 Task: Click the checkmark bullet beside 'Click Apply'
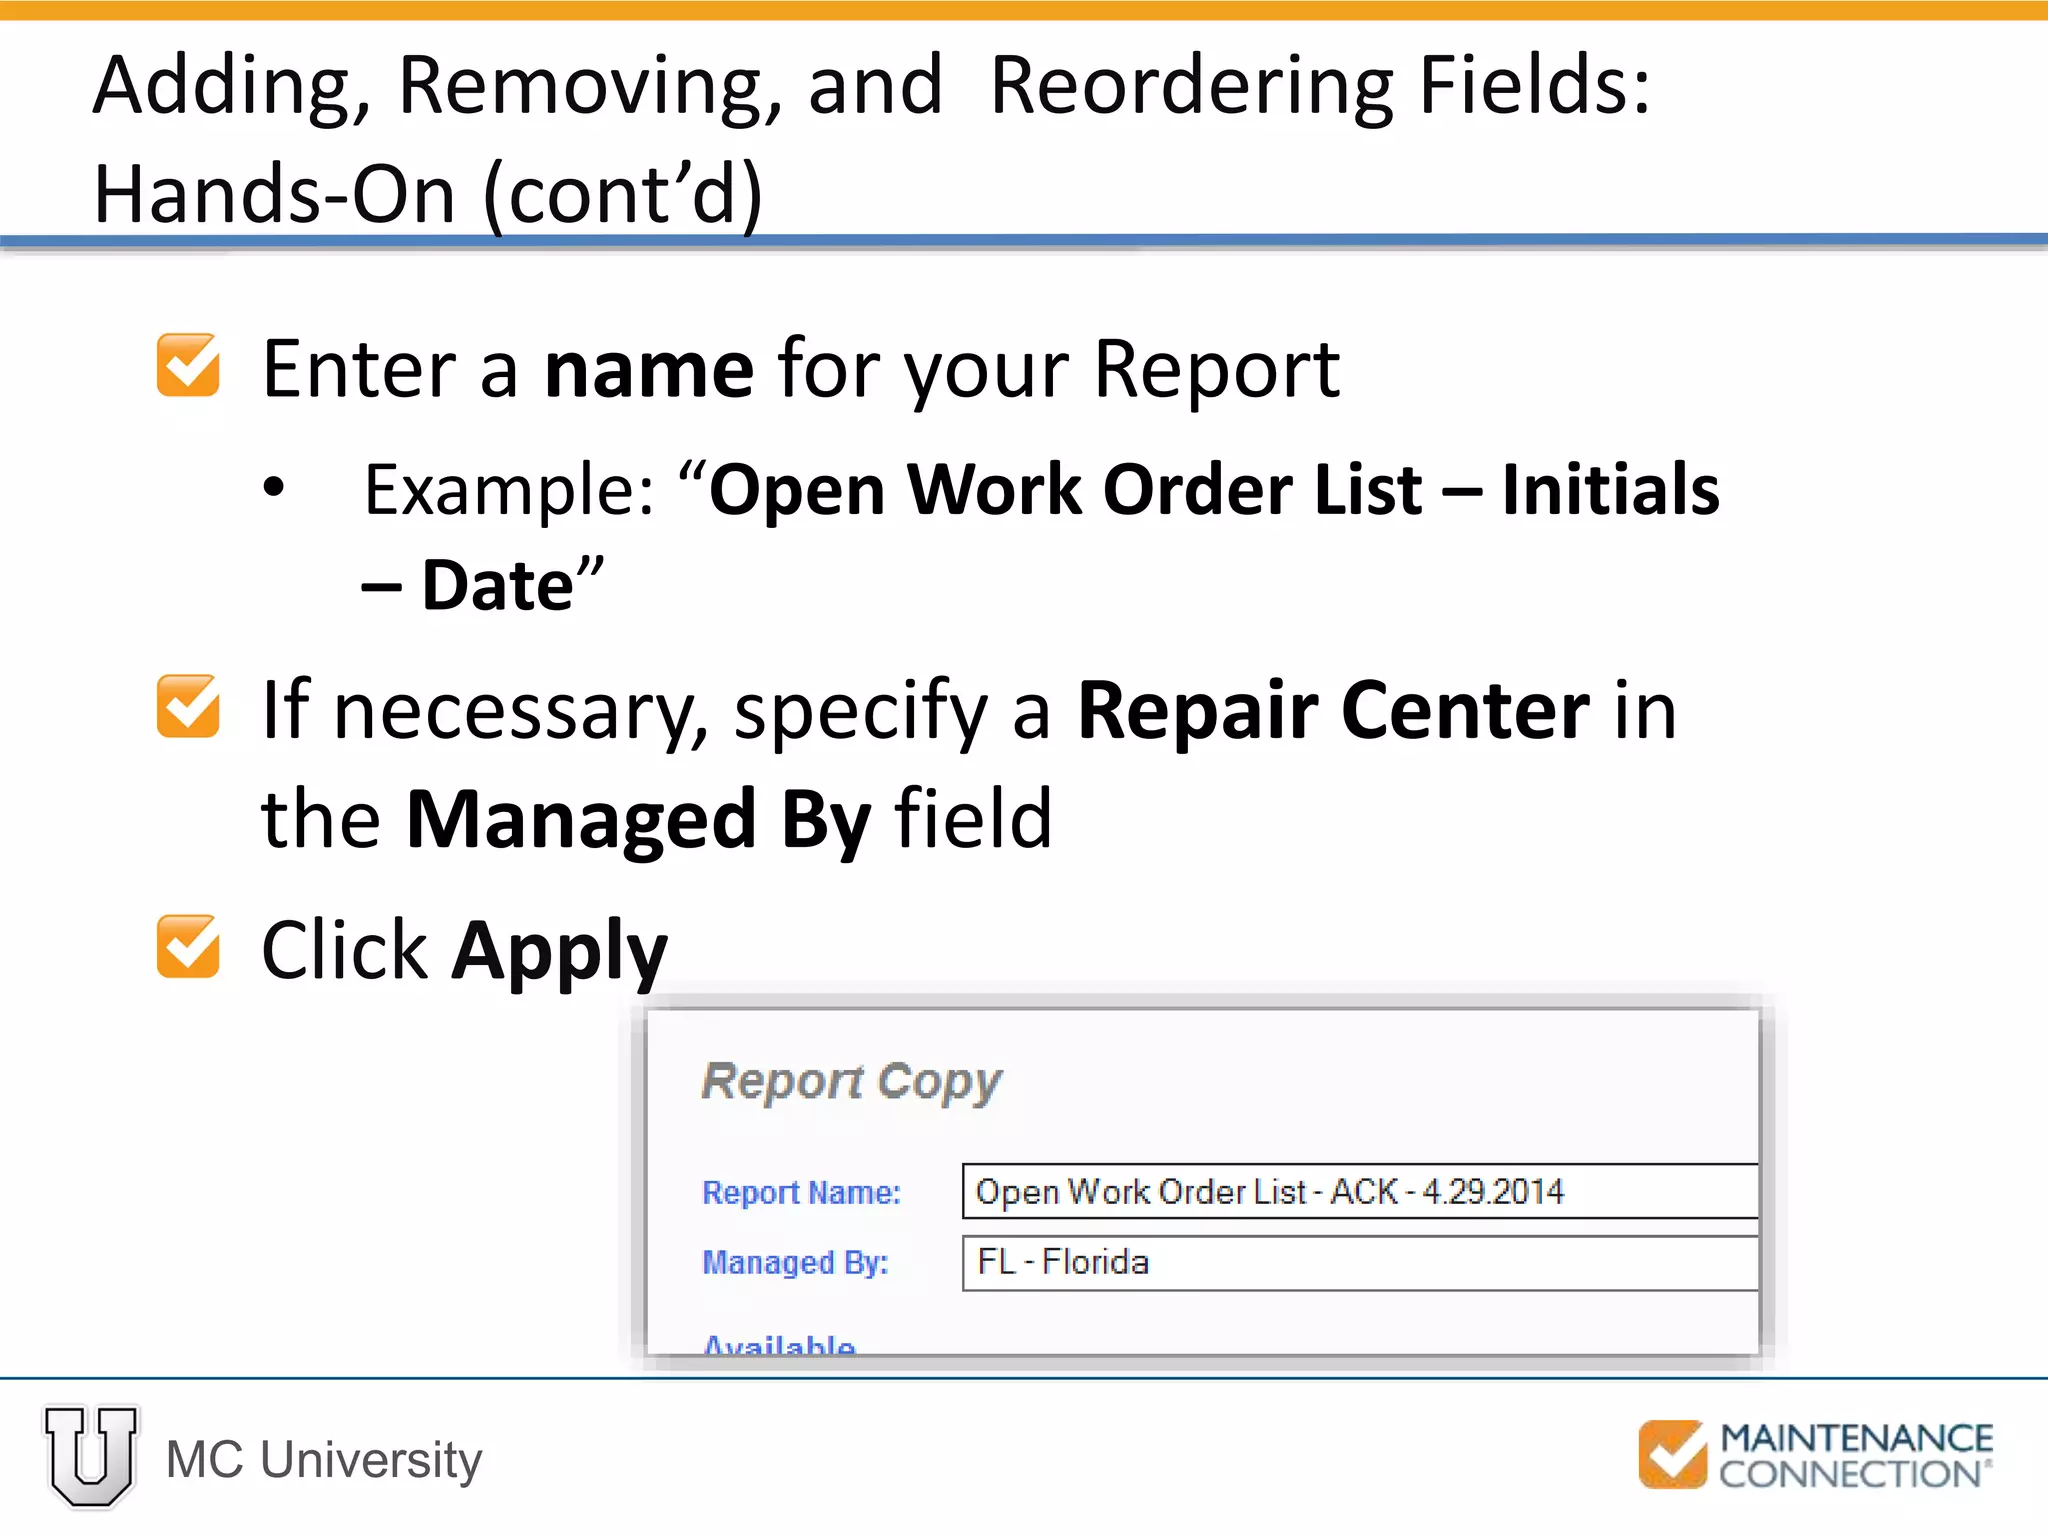click(188, 946)
